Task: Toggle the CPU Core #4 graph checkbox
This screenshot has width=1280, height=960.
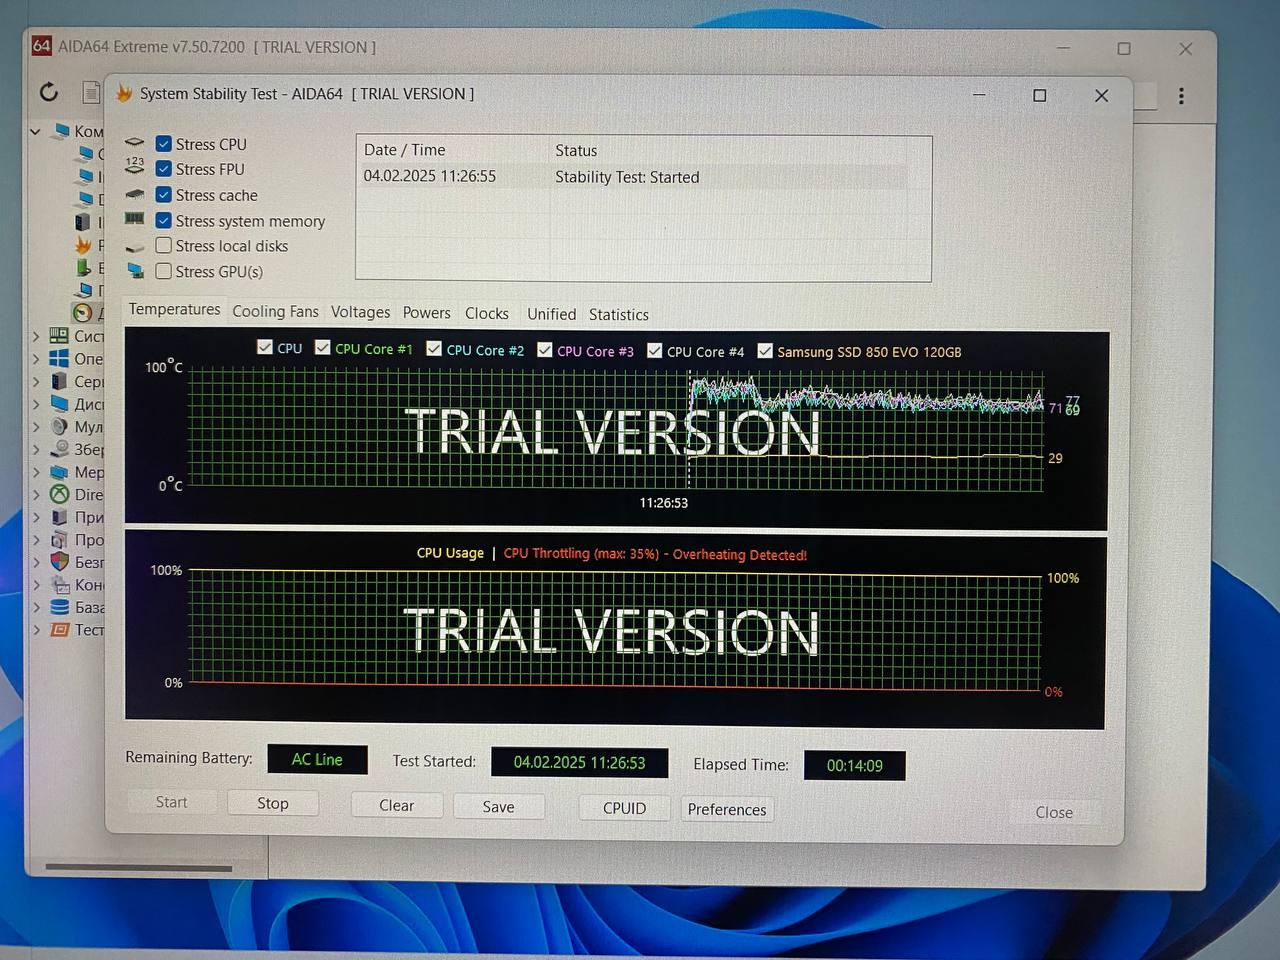Action: pyautogui.click(x=655, y=350)
